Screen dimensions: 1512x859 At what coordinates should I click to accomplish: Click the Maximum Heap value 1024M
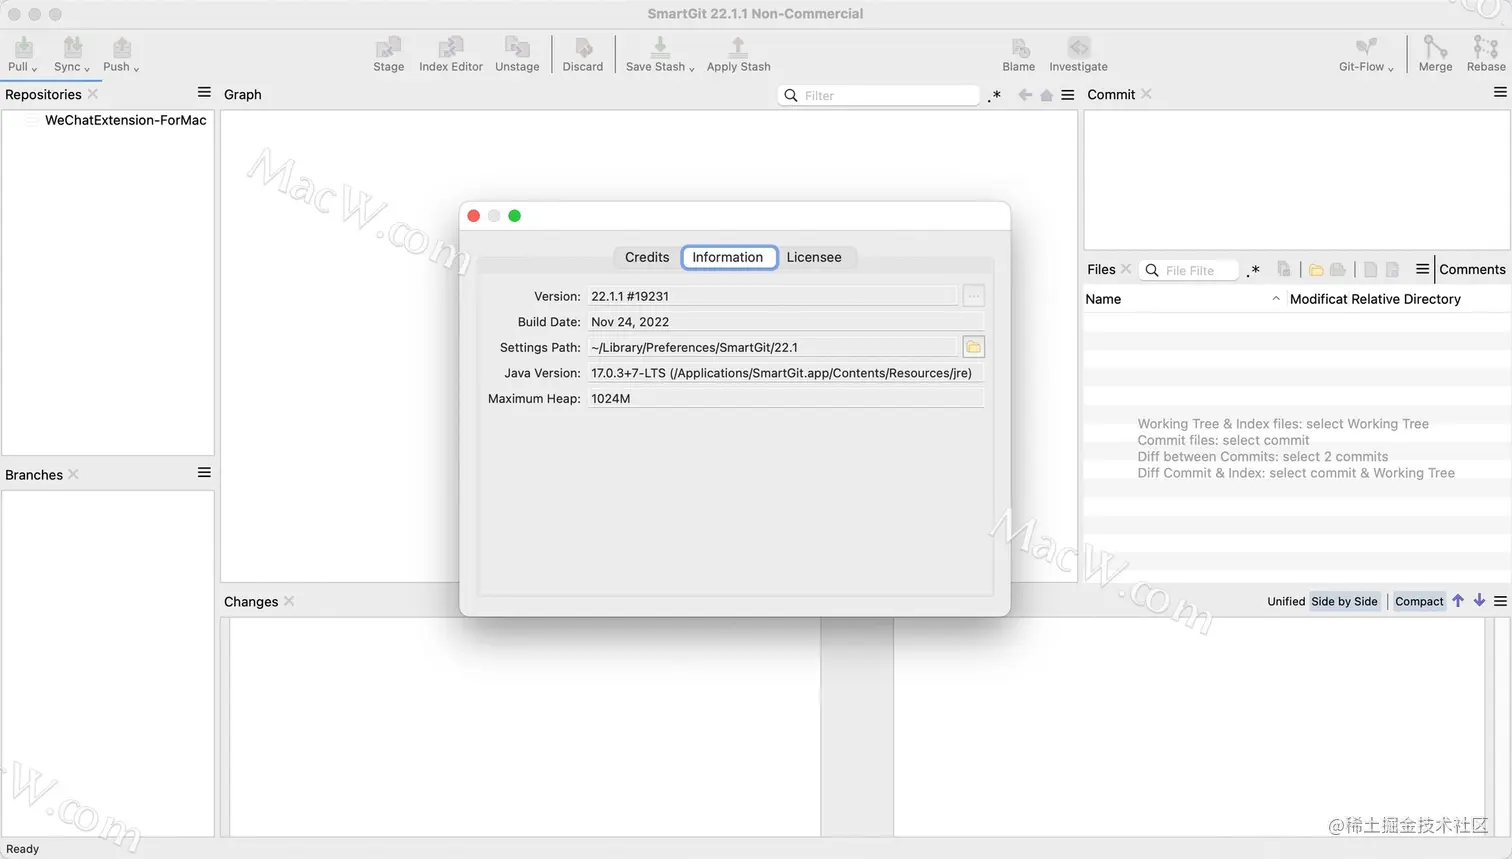pos(786,398)
